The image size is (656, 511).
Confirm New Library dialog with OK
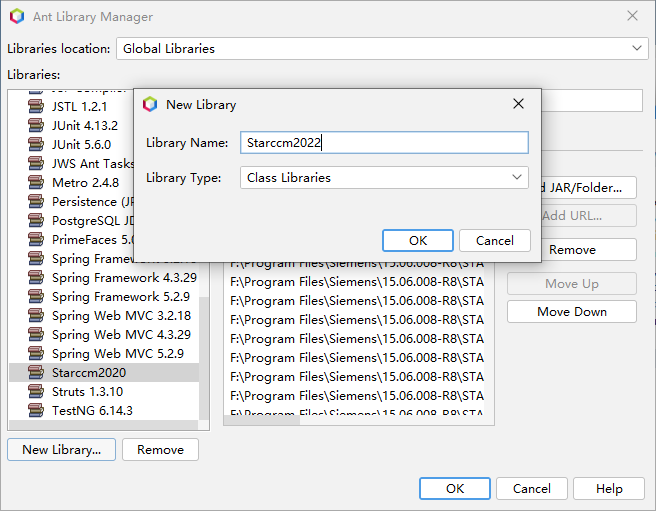click(418, 241)
